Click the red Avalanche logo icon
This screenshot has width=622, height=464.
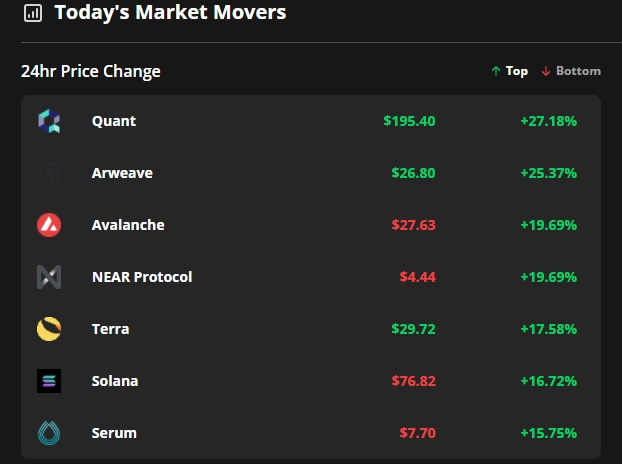click(x=49, y=225)
